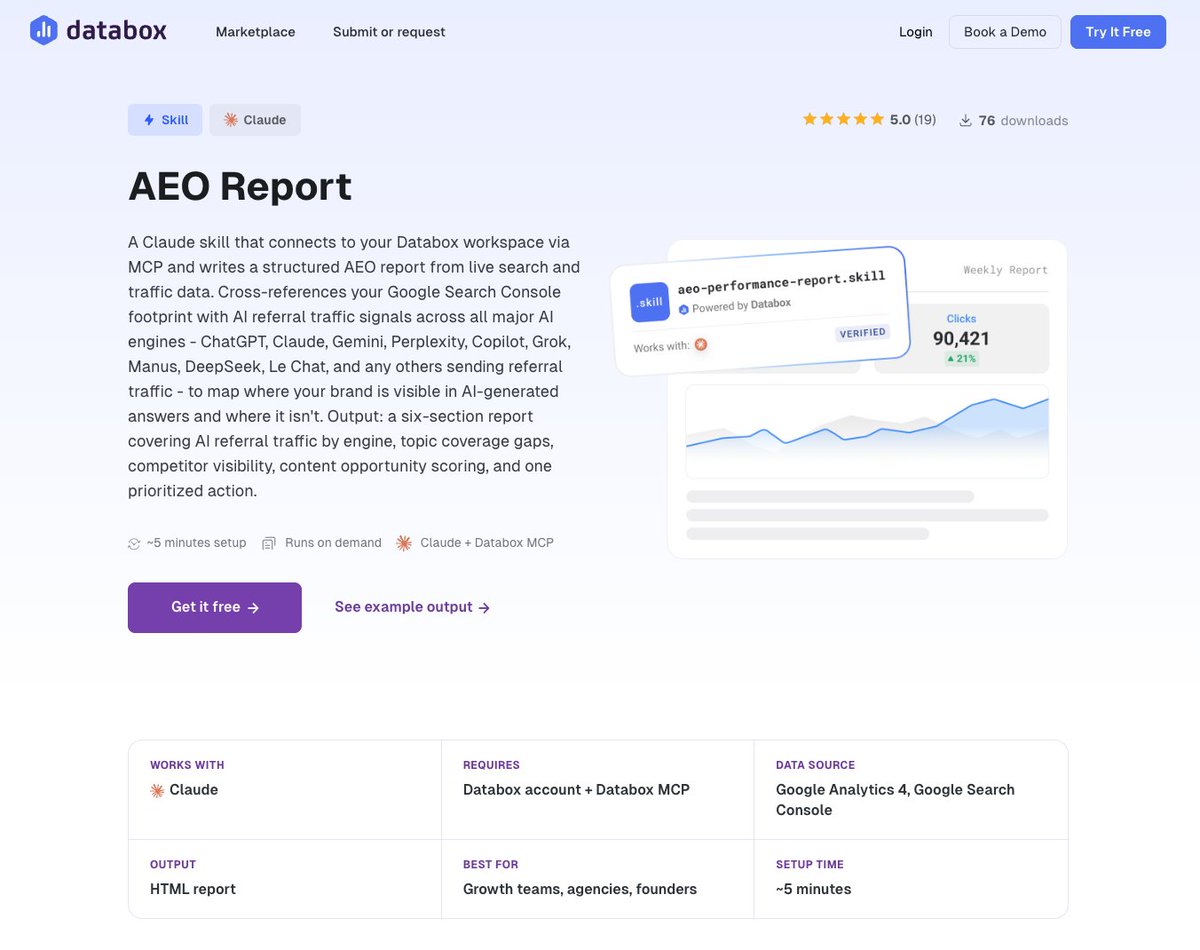
Task: Click the Databox logo icon
Action: point(43,31)
